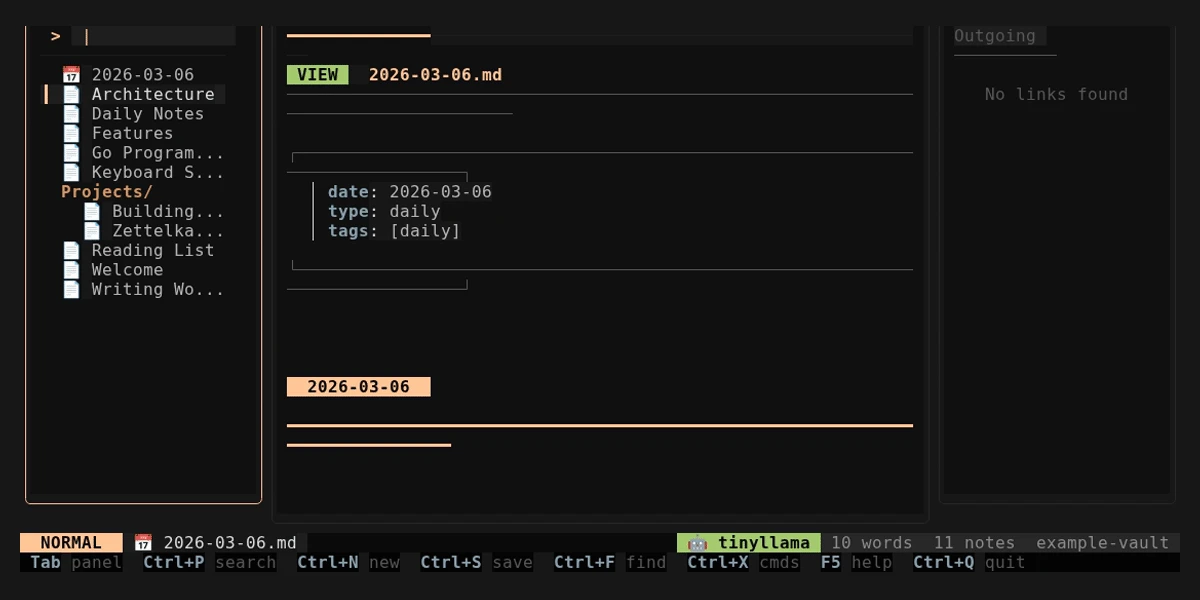
Task: Click the Ctrl+P search shortcut
Action: click(209, 562)
